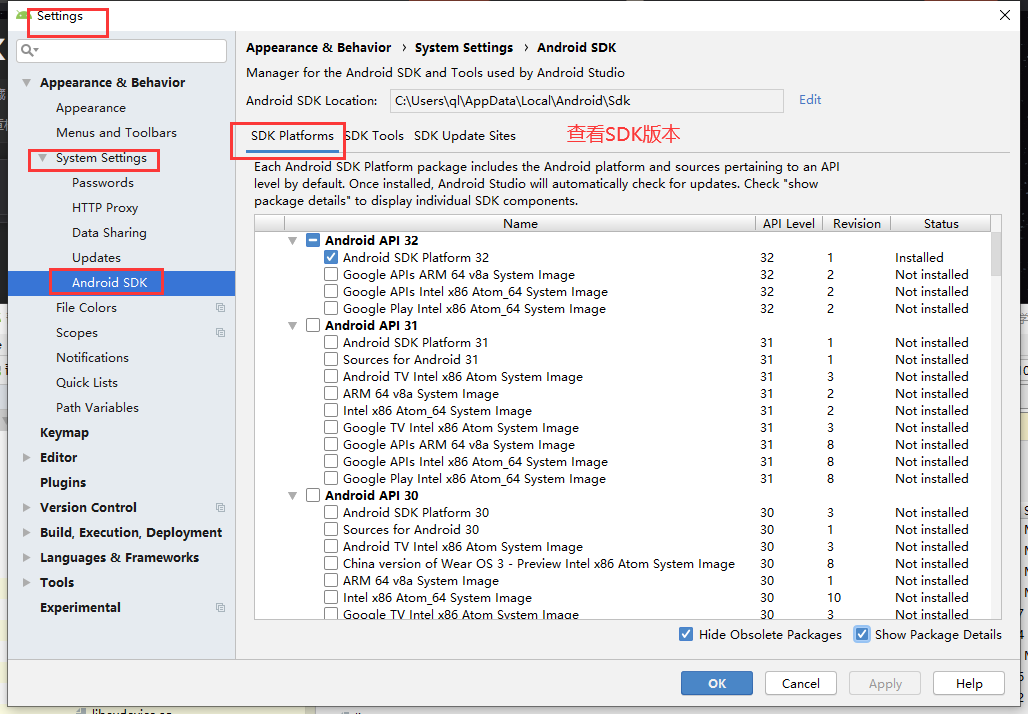Expand Build, Execution, Deployment section
This screenshot has height=714, width=1028.
pyautogui.click(x=26, y=532)
